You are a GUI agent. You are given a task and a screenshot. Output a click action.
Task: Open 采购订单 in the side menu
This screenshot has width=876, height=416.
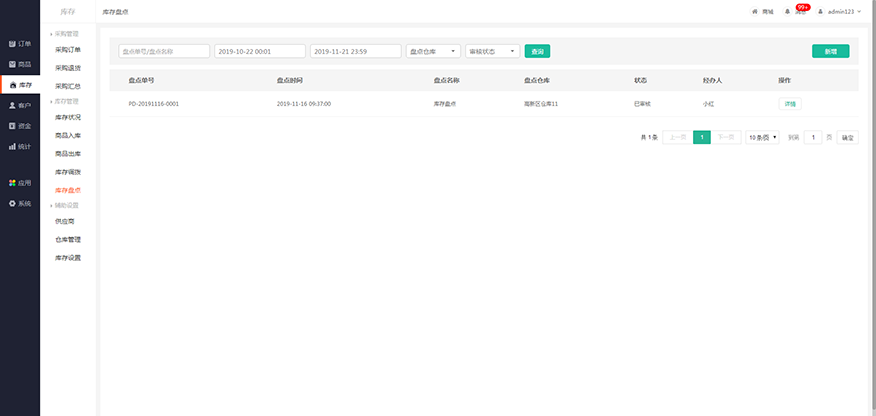(68, 49)
